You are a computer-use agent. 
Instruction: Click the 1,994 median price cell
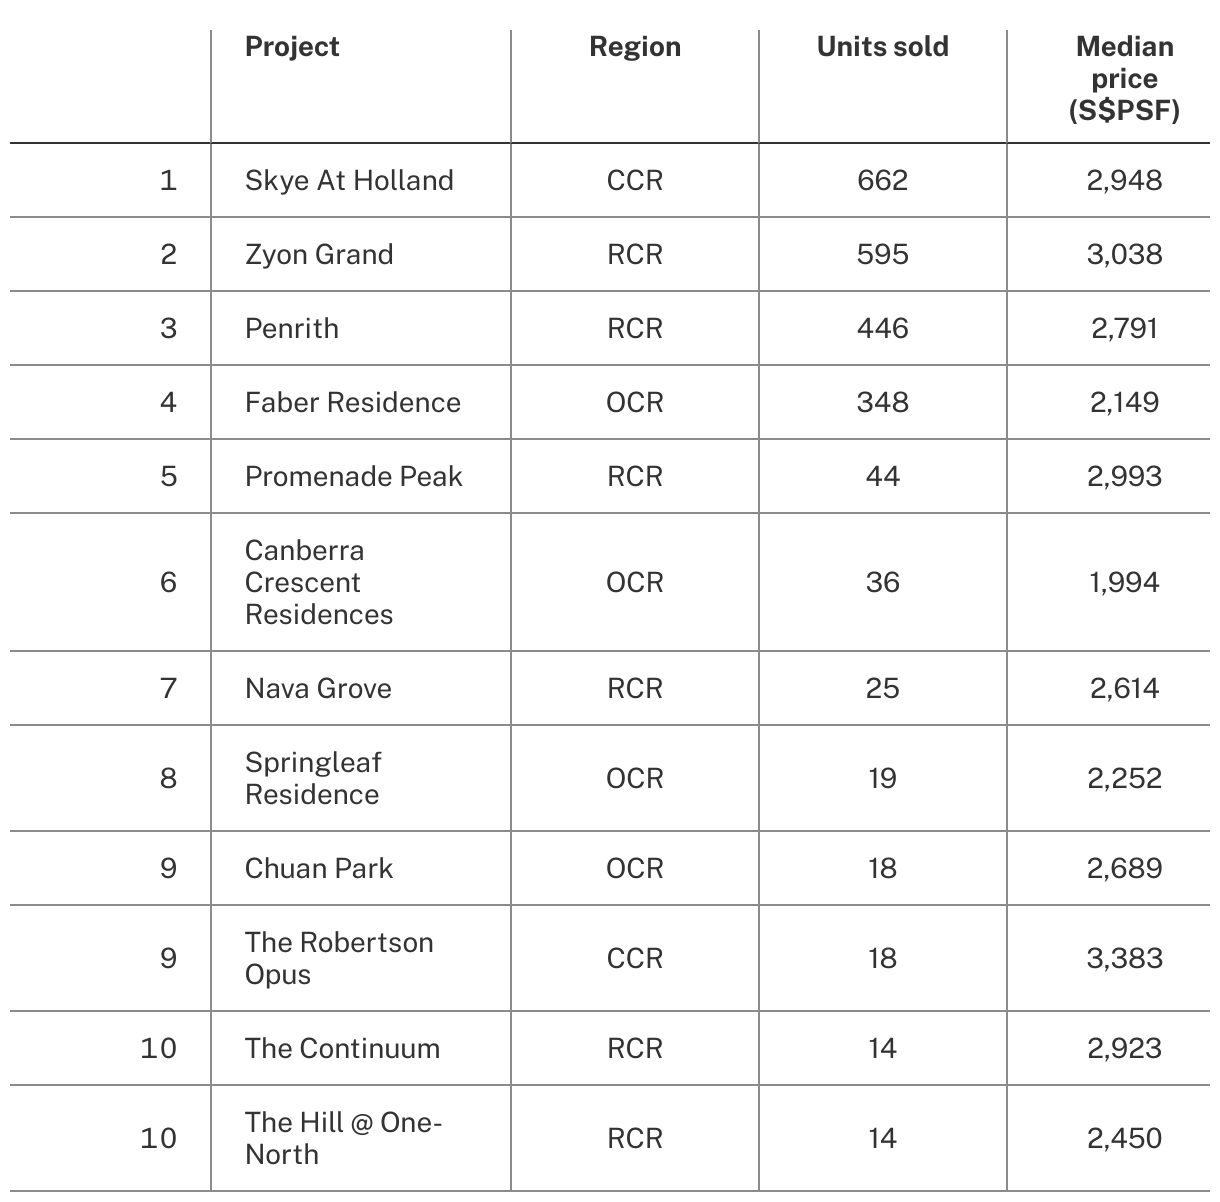click(1124, 583)
